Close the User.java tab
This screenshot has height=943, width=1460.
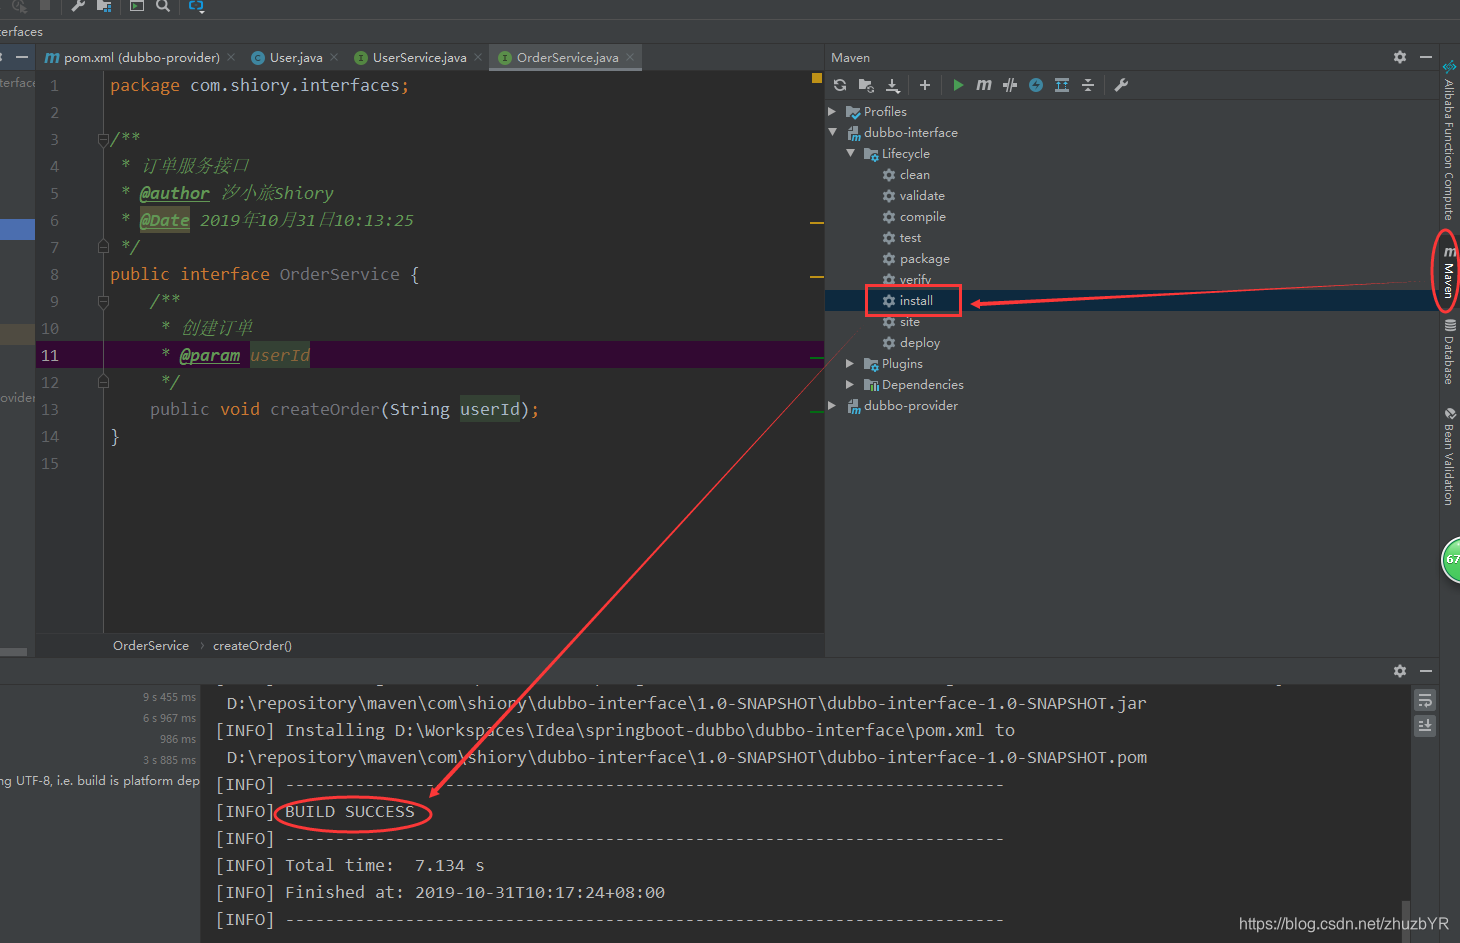tap(334, 57)
